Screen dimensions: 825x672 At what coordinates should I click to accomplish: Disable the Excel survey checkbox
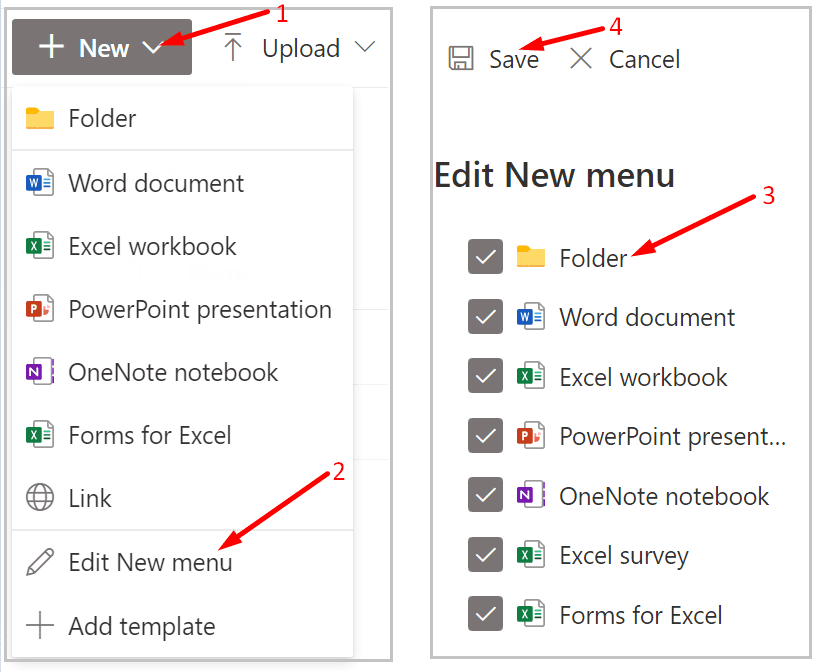(485, 555)
